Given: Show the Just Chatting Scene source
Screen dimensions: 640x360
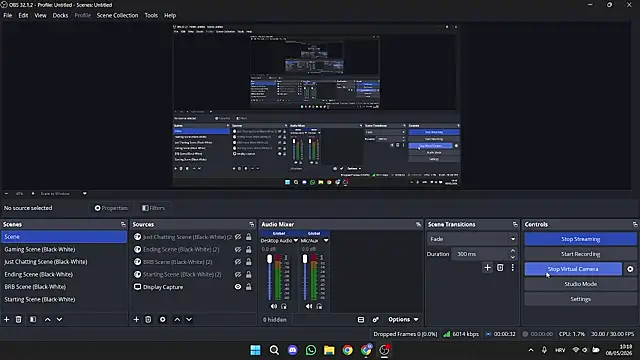Looking at the screenshot, I should [x=238, y=237].
